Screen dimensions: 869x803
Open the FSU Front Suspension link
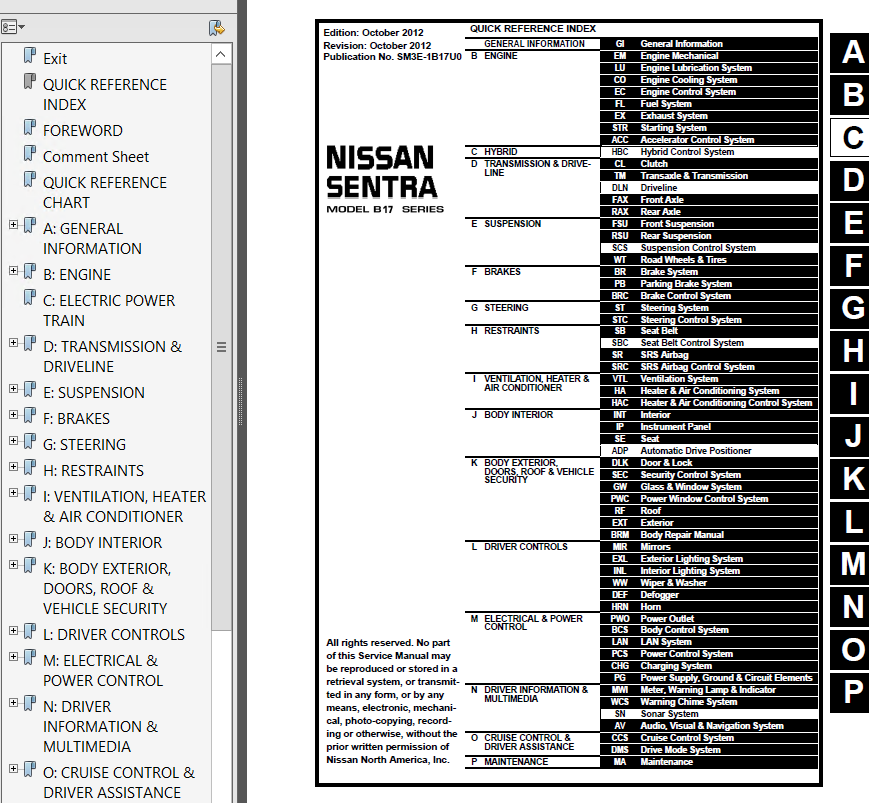pyautogui.click(x=709, y=224)
